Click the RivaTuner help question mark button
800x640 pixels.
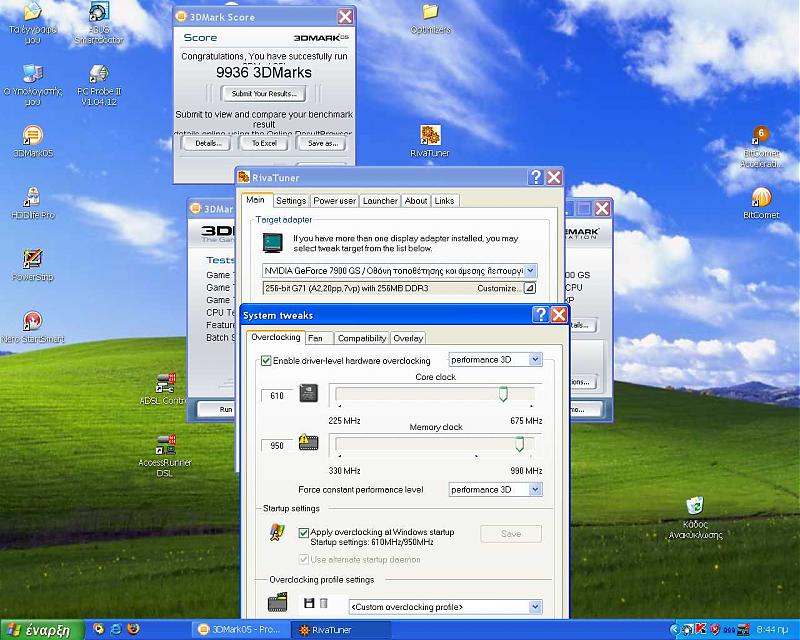536,177
